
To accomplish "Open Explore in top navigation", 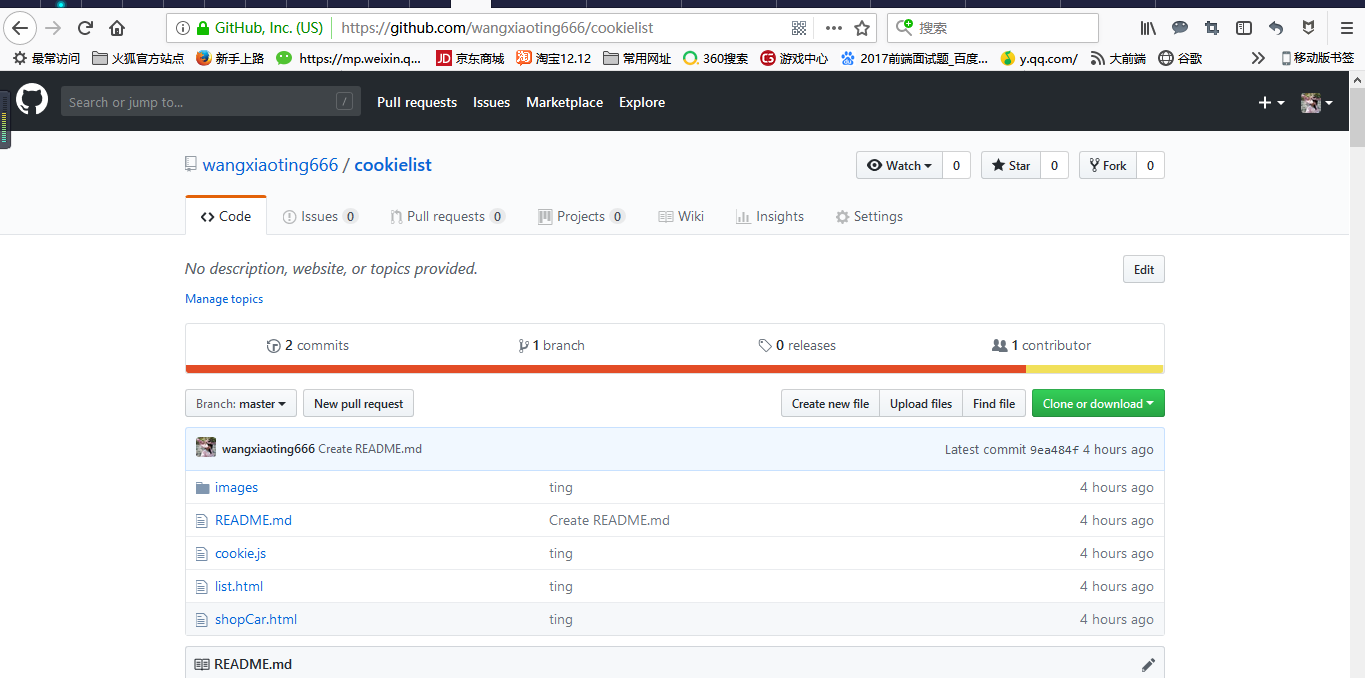I will tap(642, 102).
